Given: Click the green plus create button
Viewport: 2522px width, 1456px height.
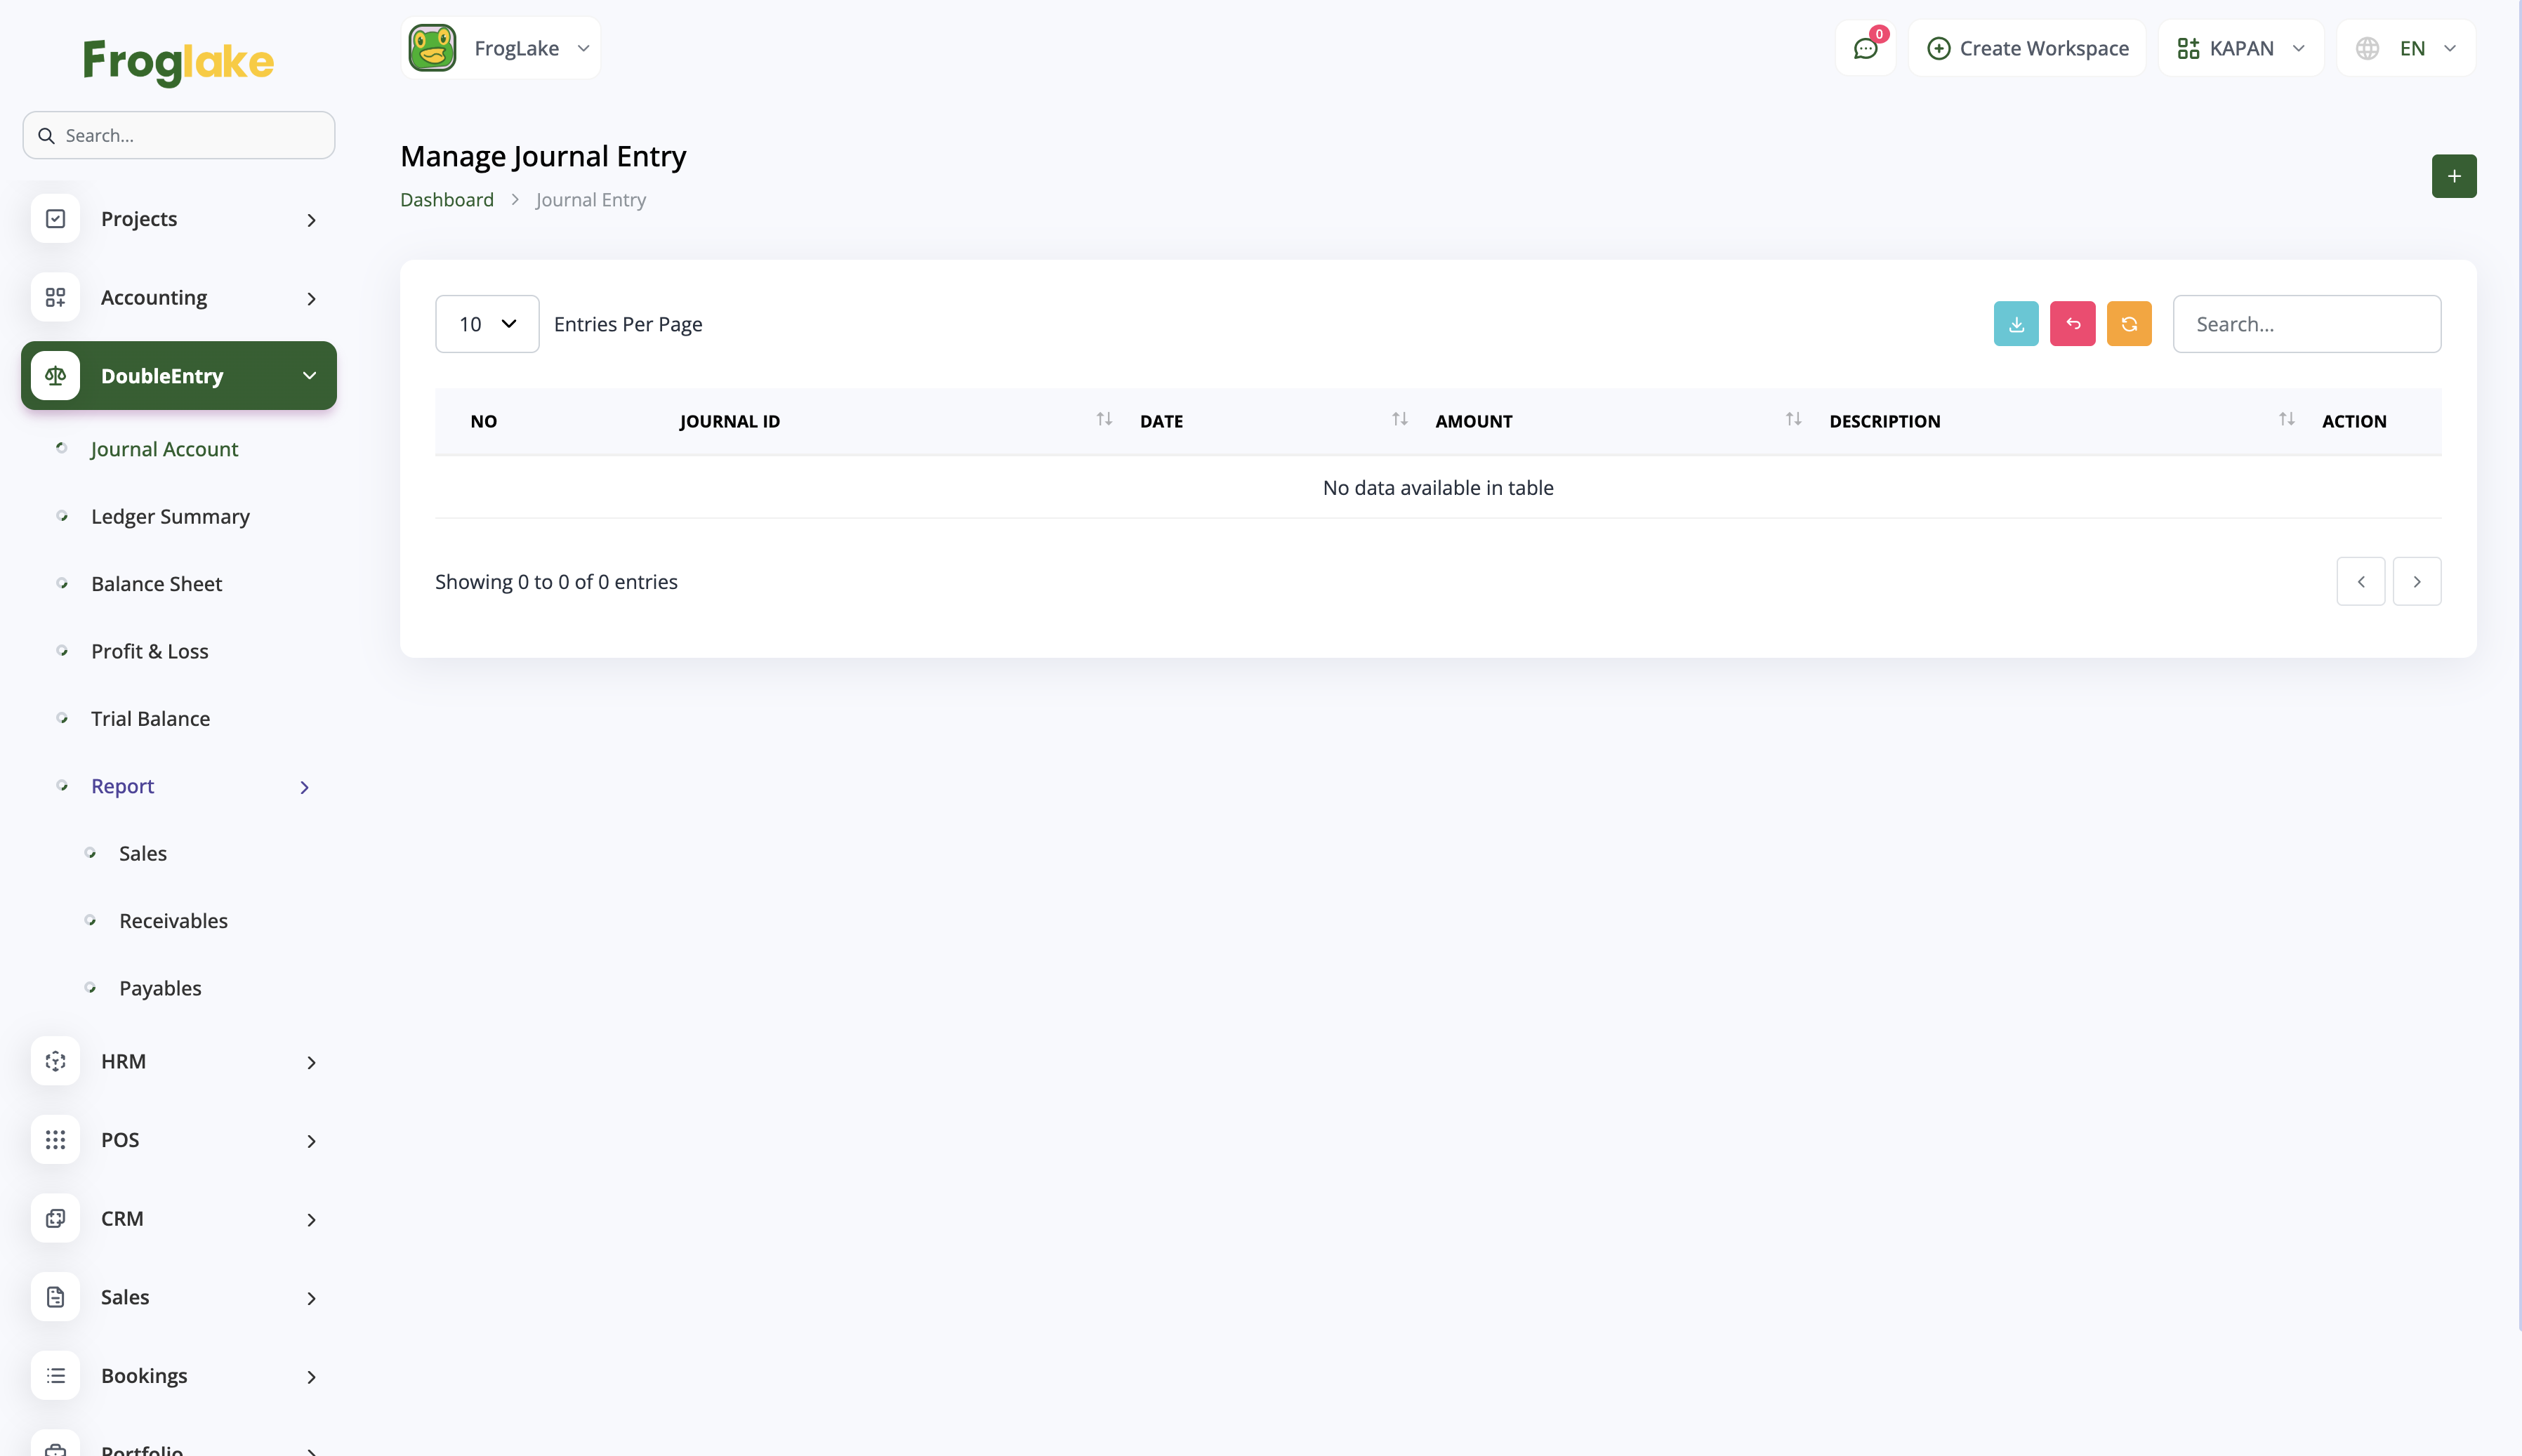Looking at the screenshot, I should (x=2453, y=176).
